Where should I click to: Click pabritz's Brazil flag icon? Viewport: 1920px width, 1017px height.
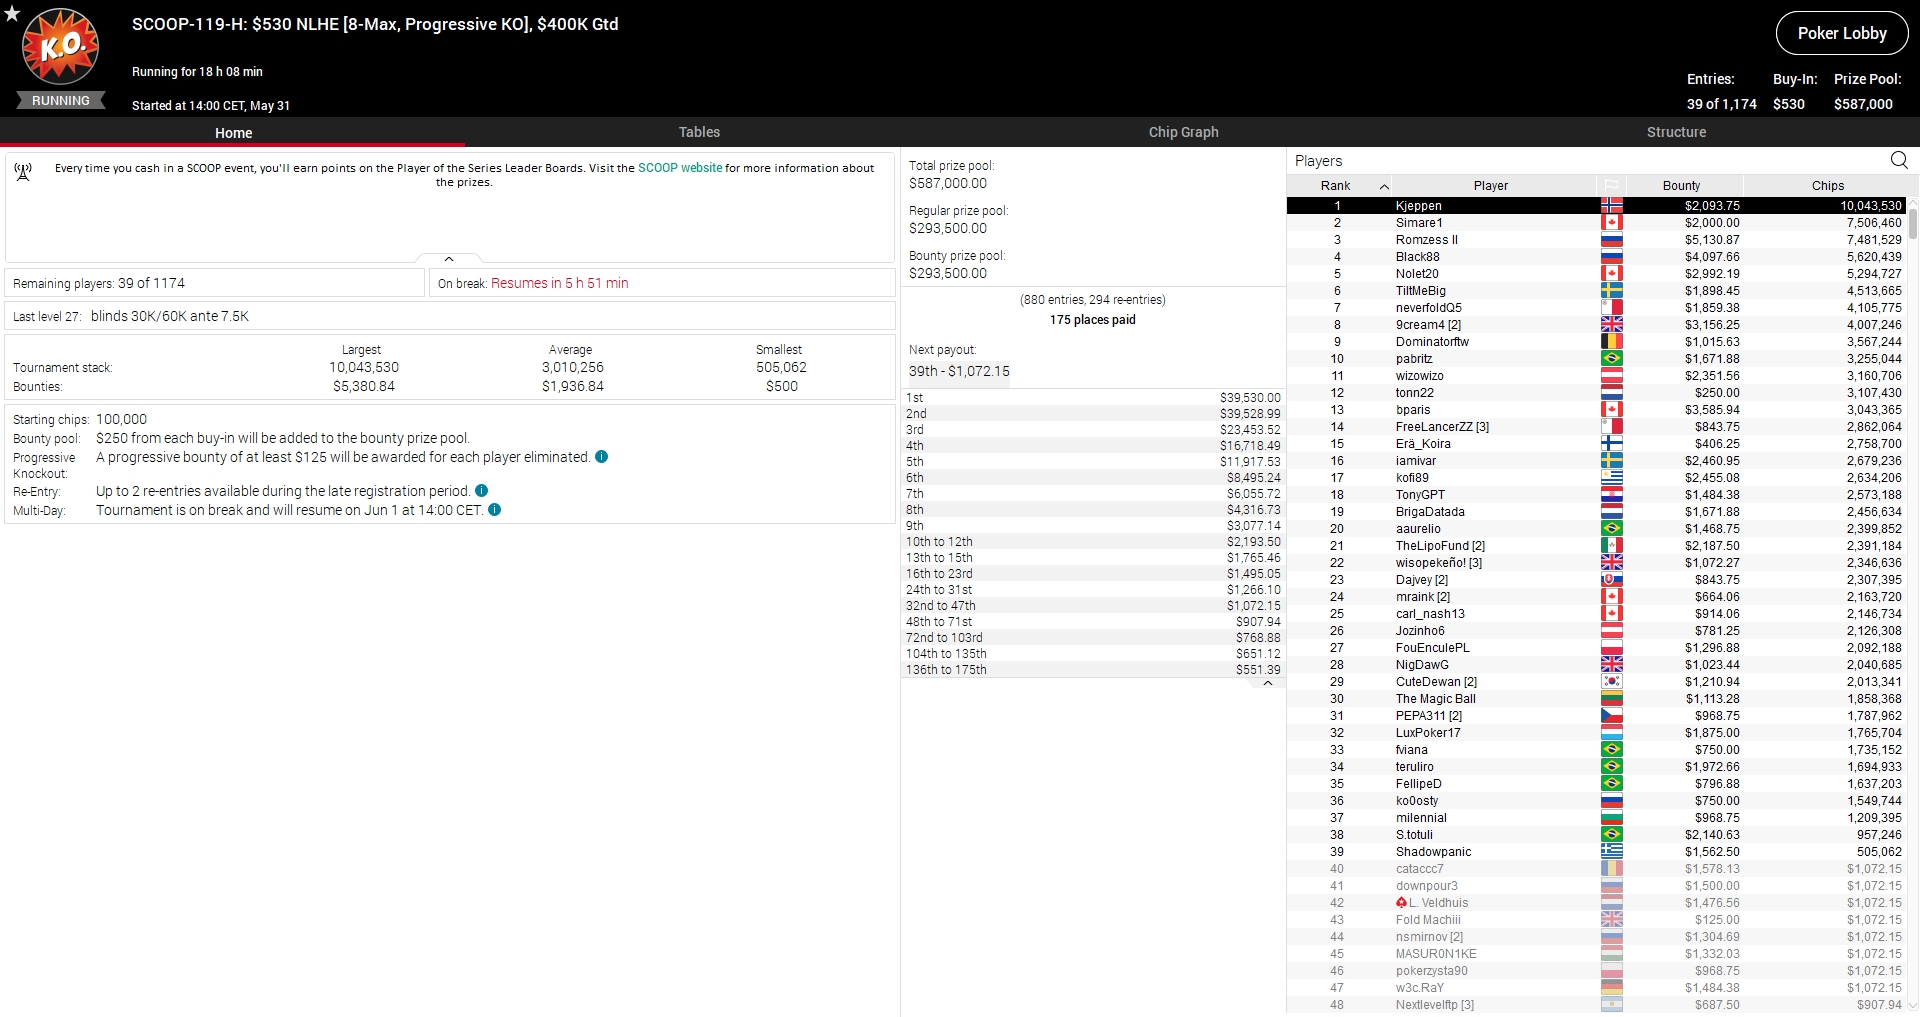tap(1611, 359)
